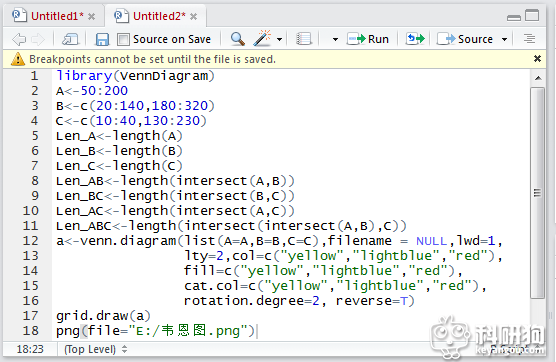The height and width of the screenshot is (362, 556).
Task: Click the cat.col=c(...) line
Action: tap(335, 286)
